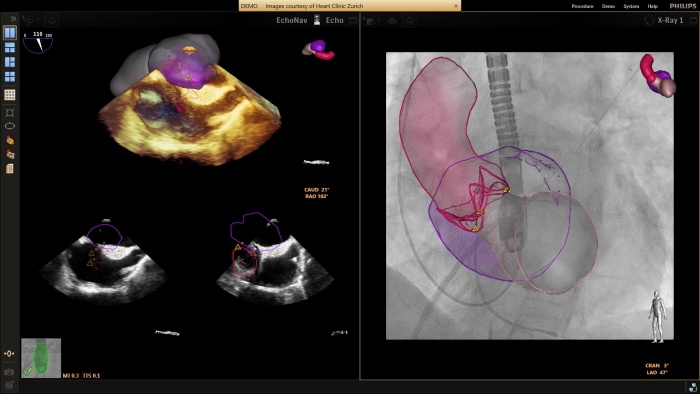Click the circular refresh icon beside X-Ray 1

[649, 21]
